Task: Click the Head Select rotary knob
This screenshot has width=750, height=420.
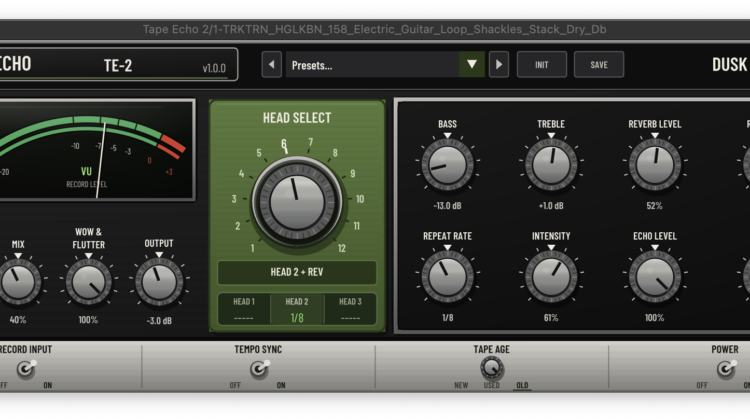Action: [297, 202]
